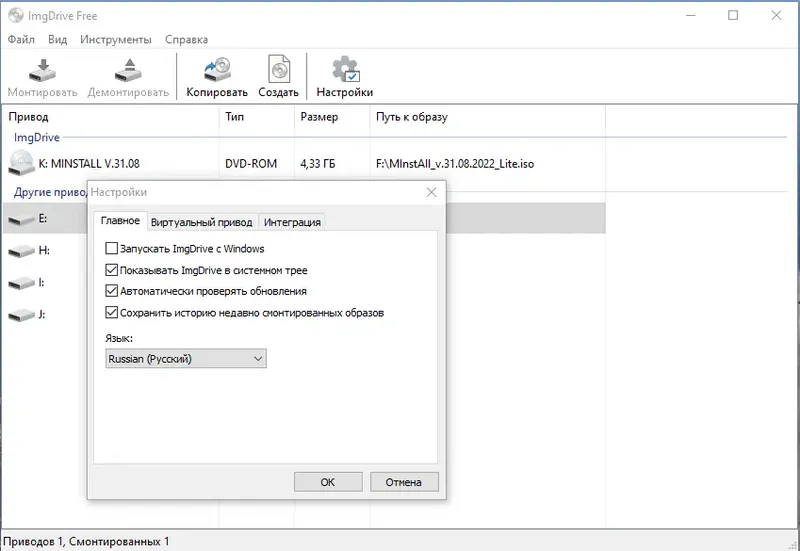
Task: Close the Настройки dialog
Action: point(432,192)
